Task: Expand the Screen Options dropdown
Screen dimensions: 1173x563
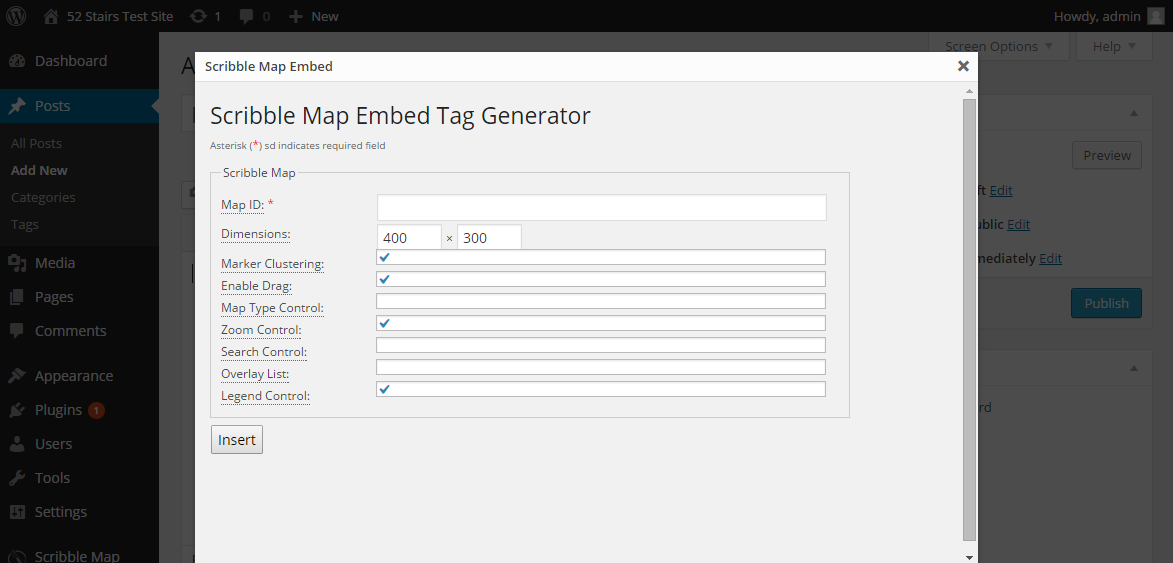Action: pyautogui.click(x=999, y=46)
